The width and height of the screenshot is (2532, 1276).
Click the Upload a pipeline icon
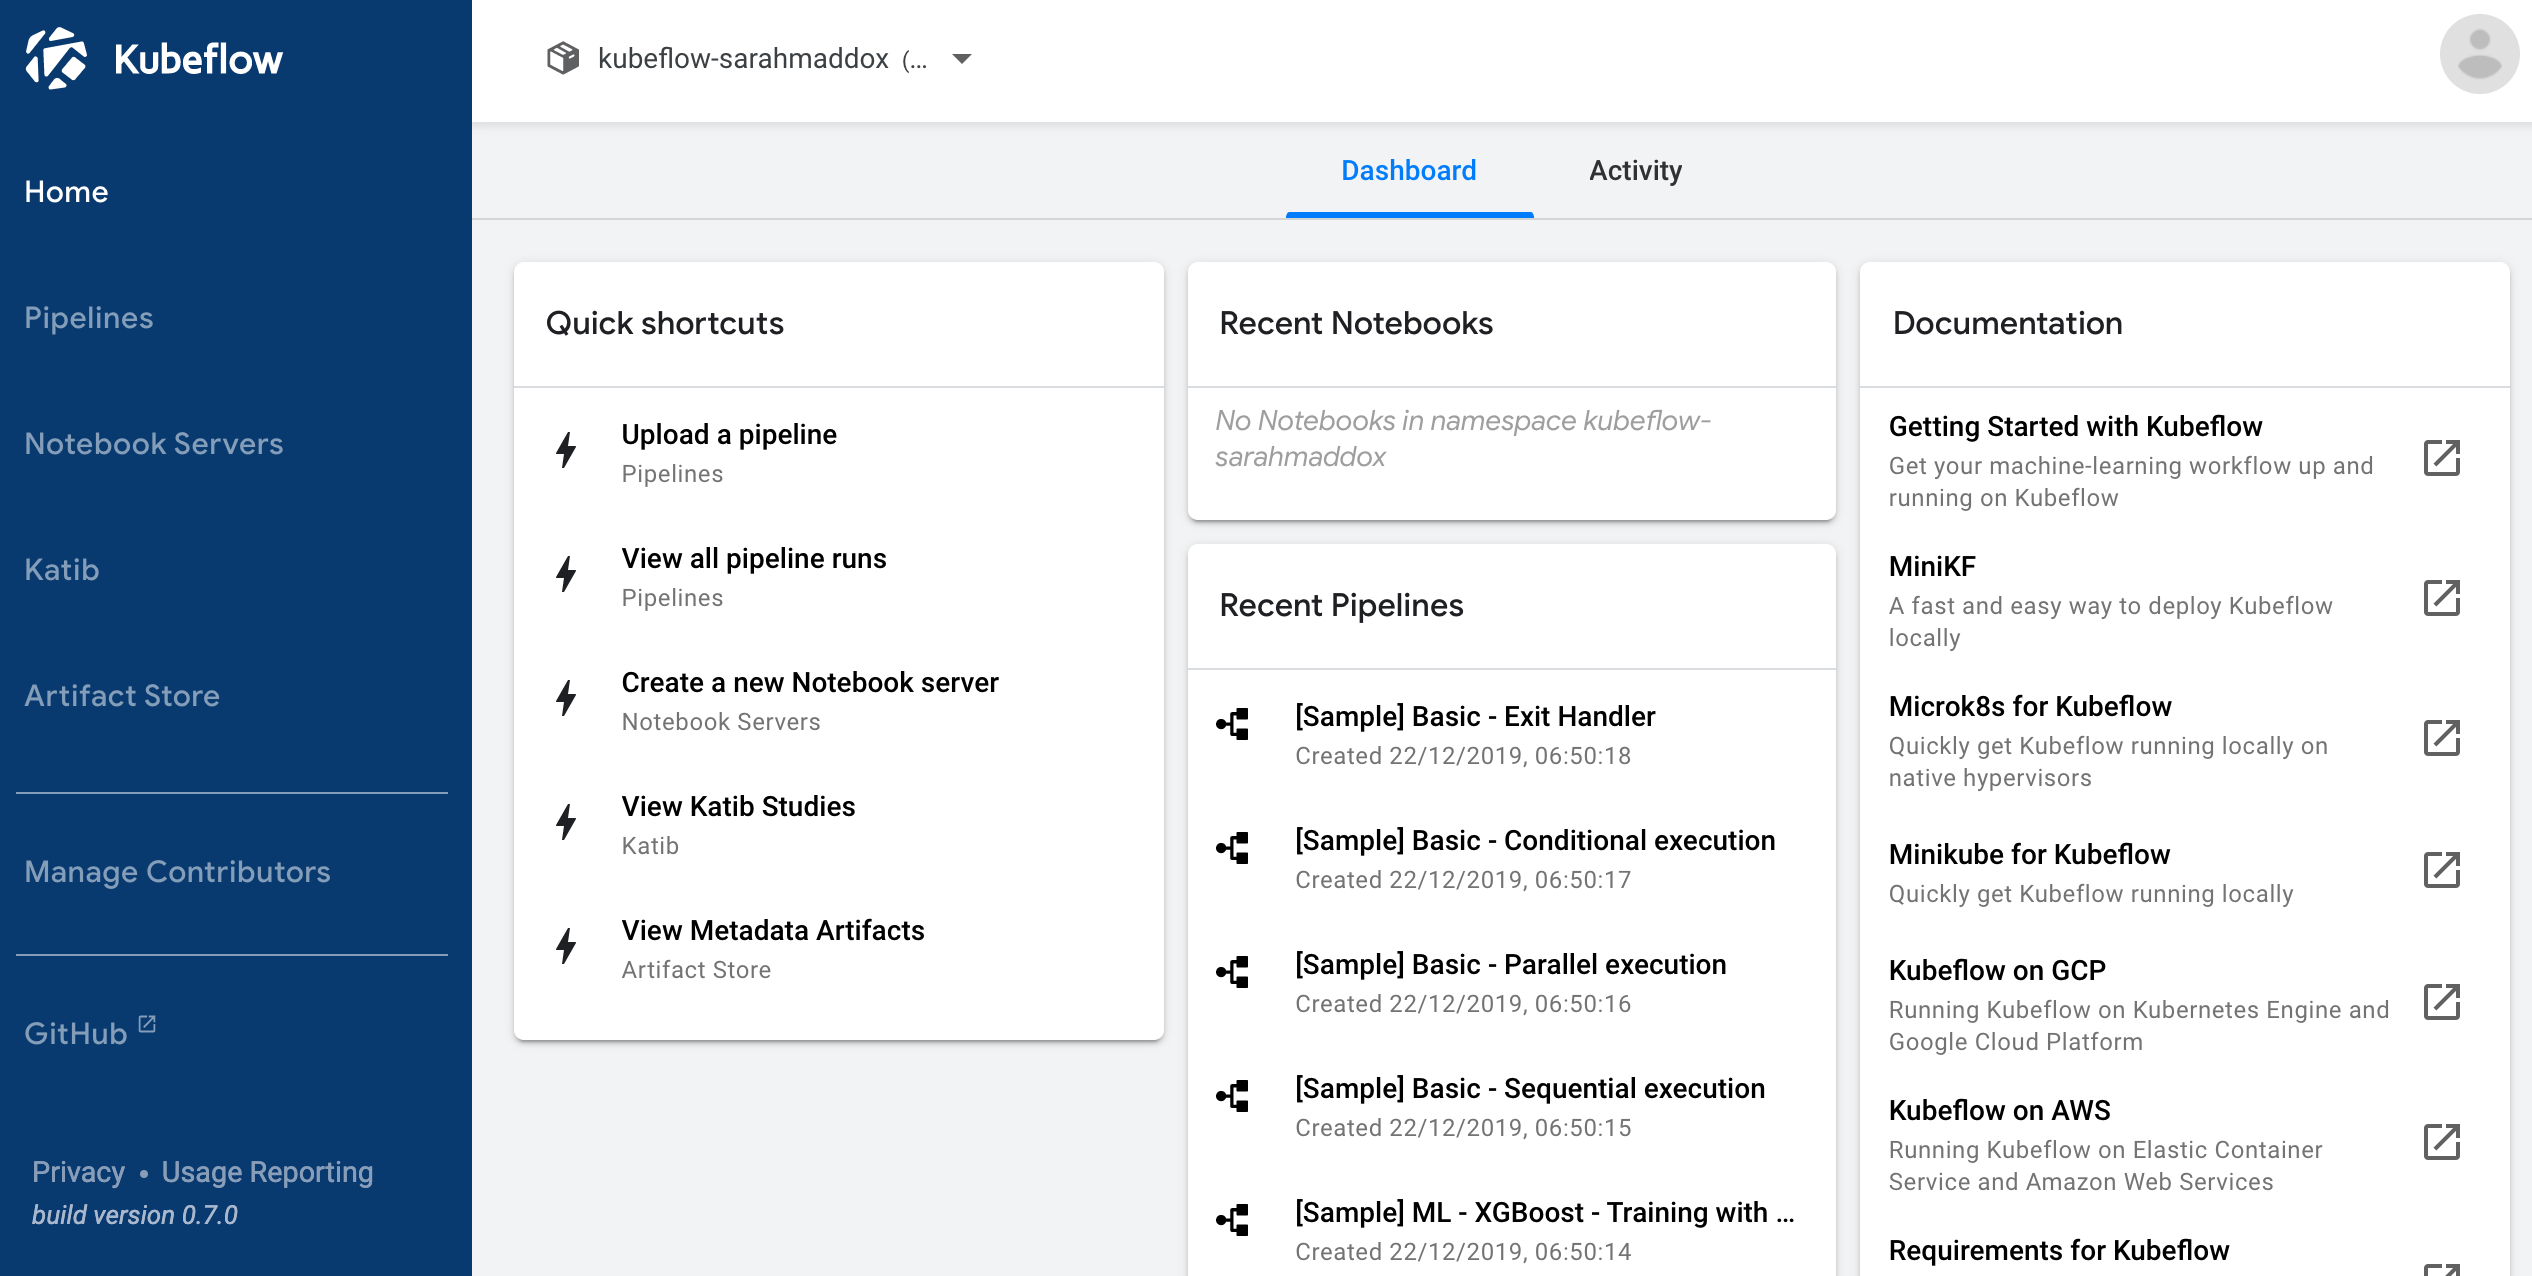pos(568,451)
